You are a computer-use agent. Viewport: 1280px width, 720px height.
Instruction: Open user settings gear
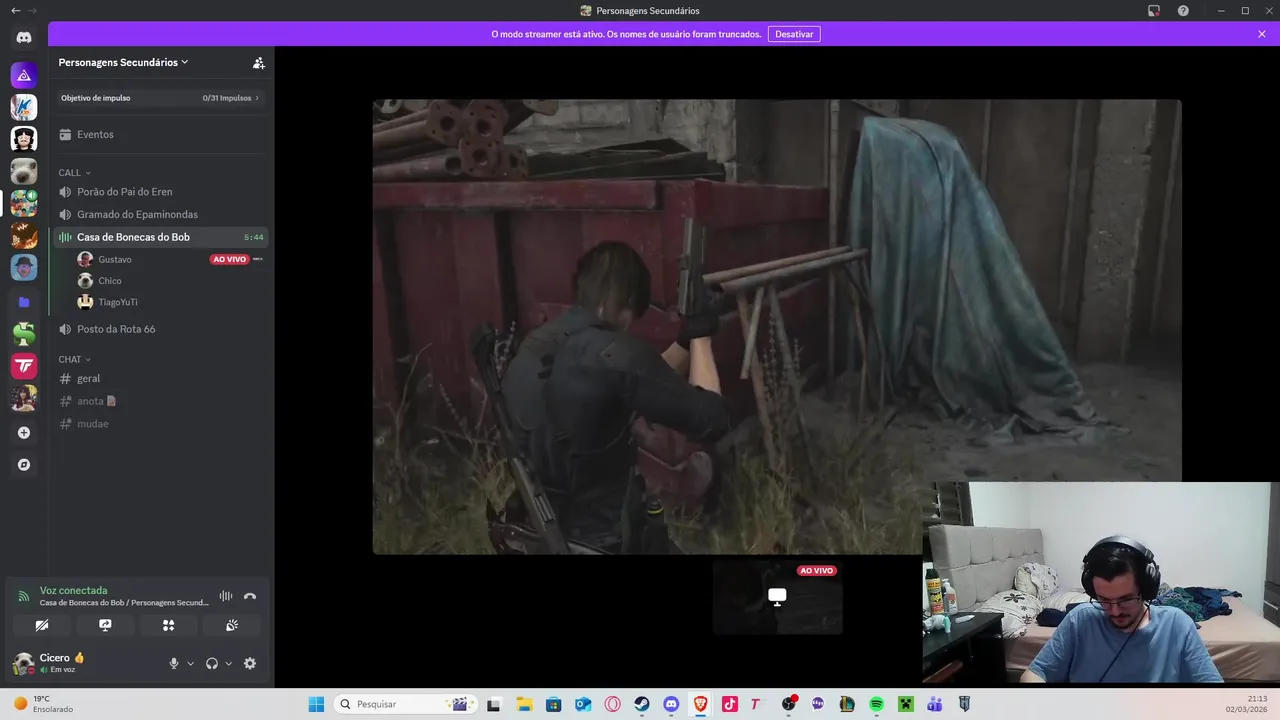(x=250, y=663)
